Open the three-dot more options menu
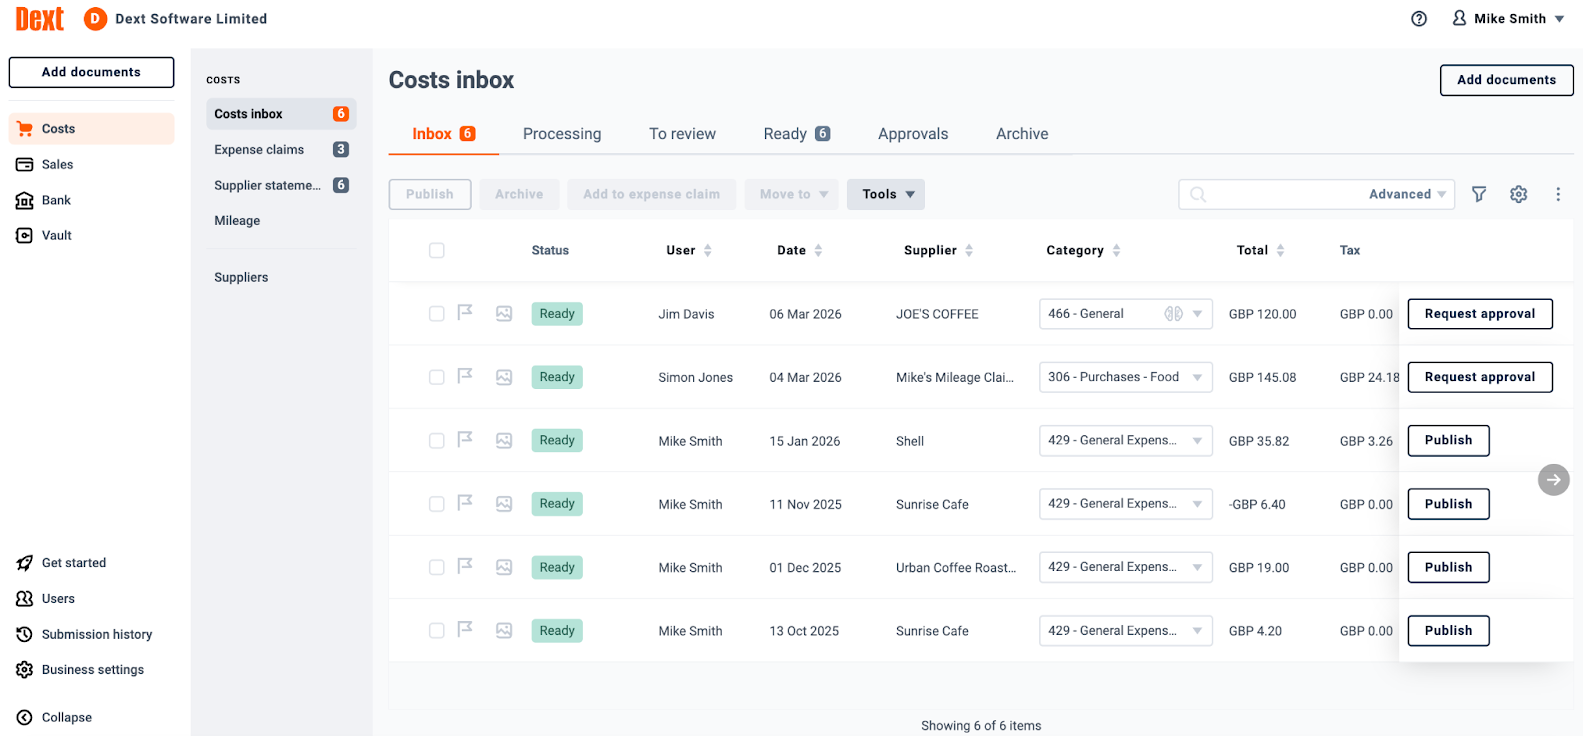Image resolution: width=1583 pixels, height=736 pixels. coord(1558,194)
